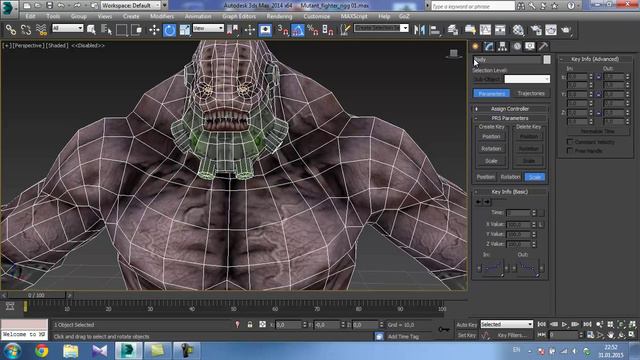Click Create Key Rotation button
This screenshot has width=640, height=360.
[491, 149]
